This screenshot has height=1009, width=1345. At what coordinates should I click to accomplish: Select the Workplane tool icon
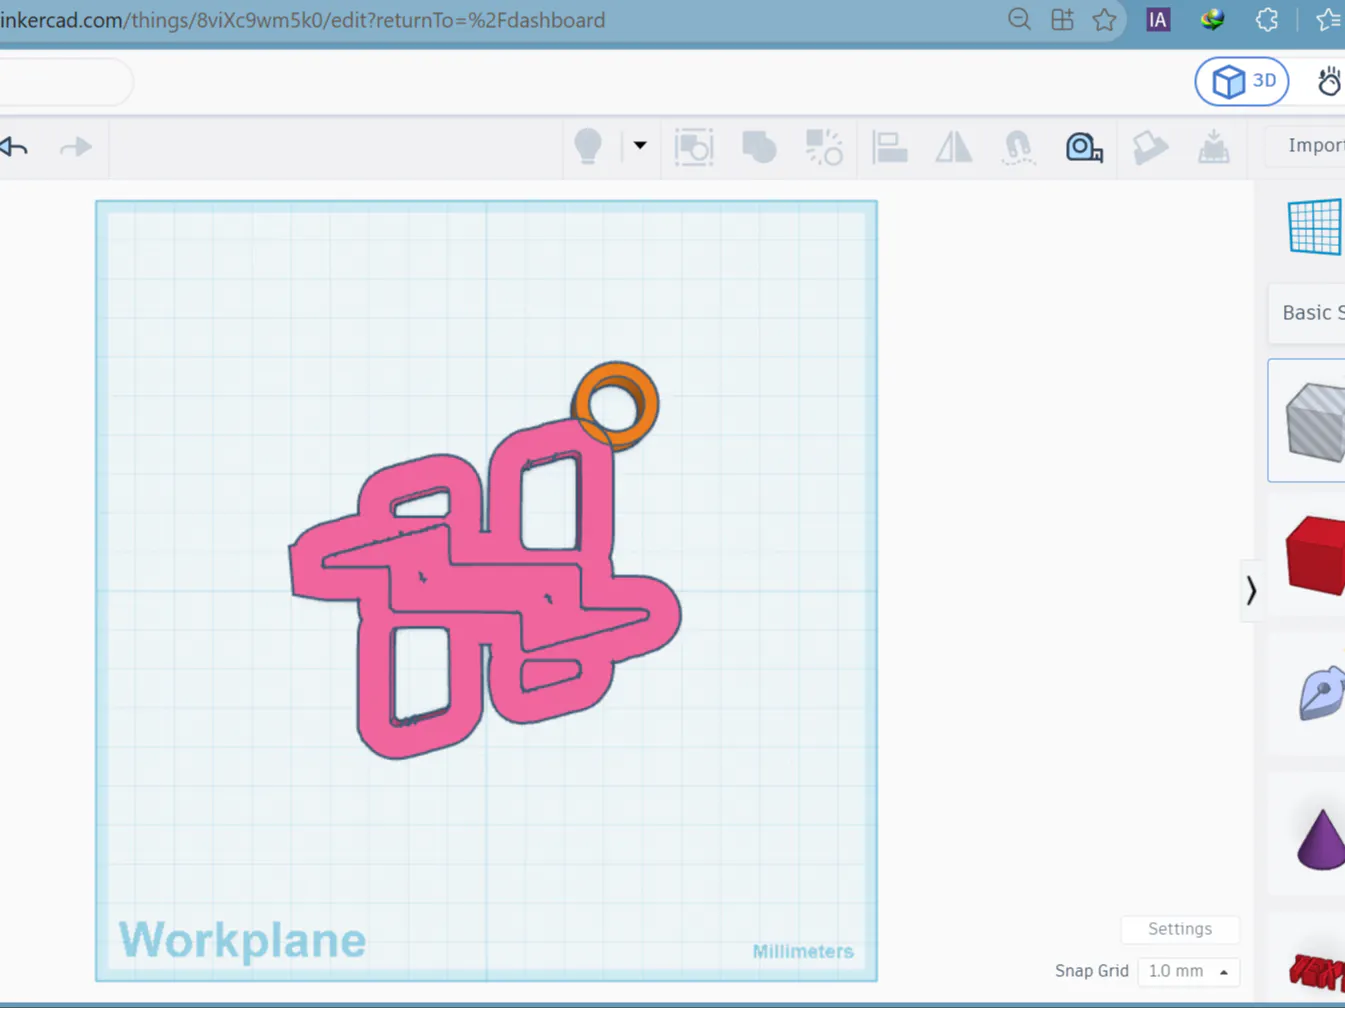tap(1314, 226)
